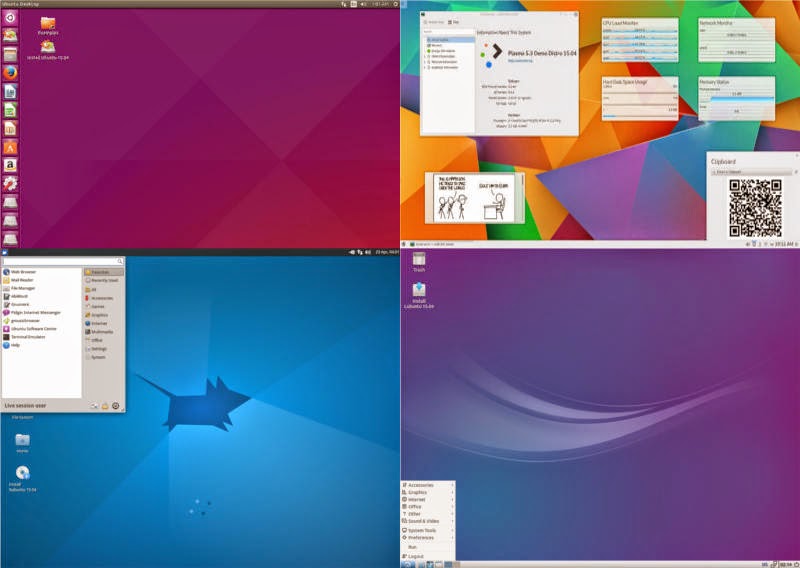Click the Lubuntu start menu button
This screenshot has width=800, height=568.
click(x=408, y=564)
